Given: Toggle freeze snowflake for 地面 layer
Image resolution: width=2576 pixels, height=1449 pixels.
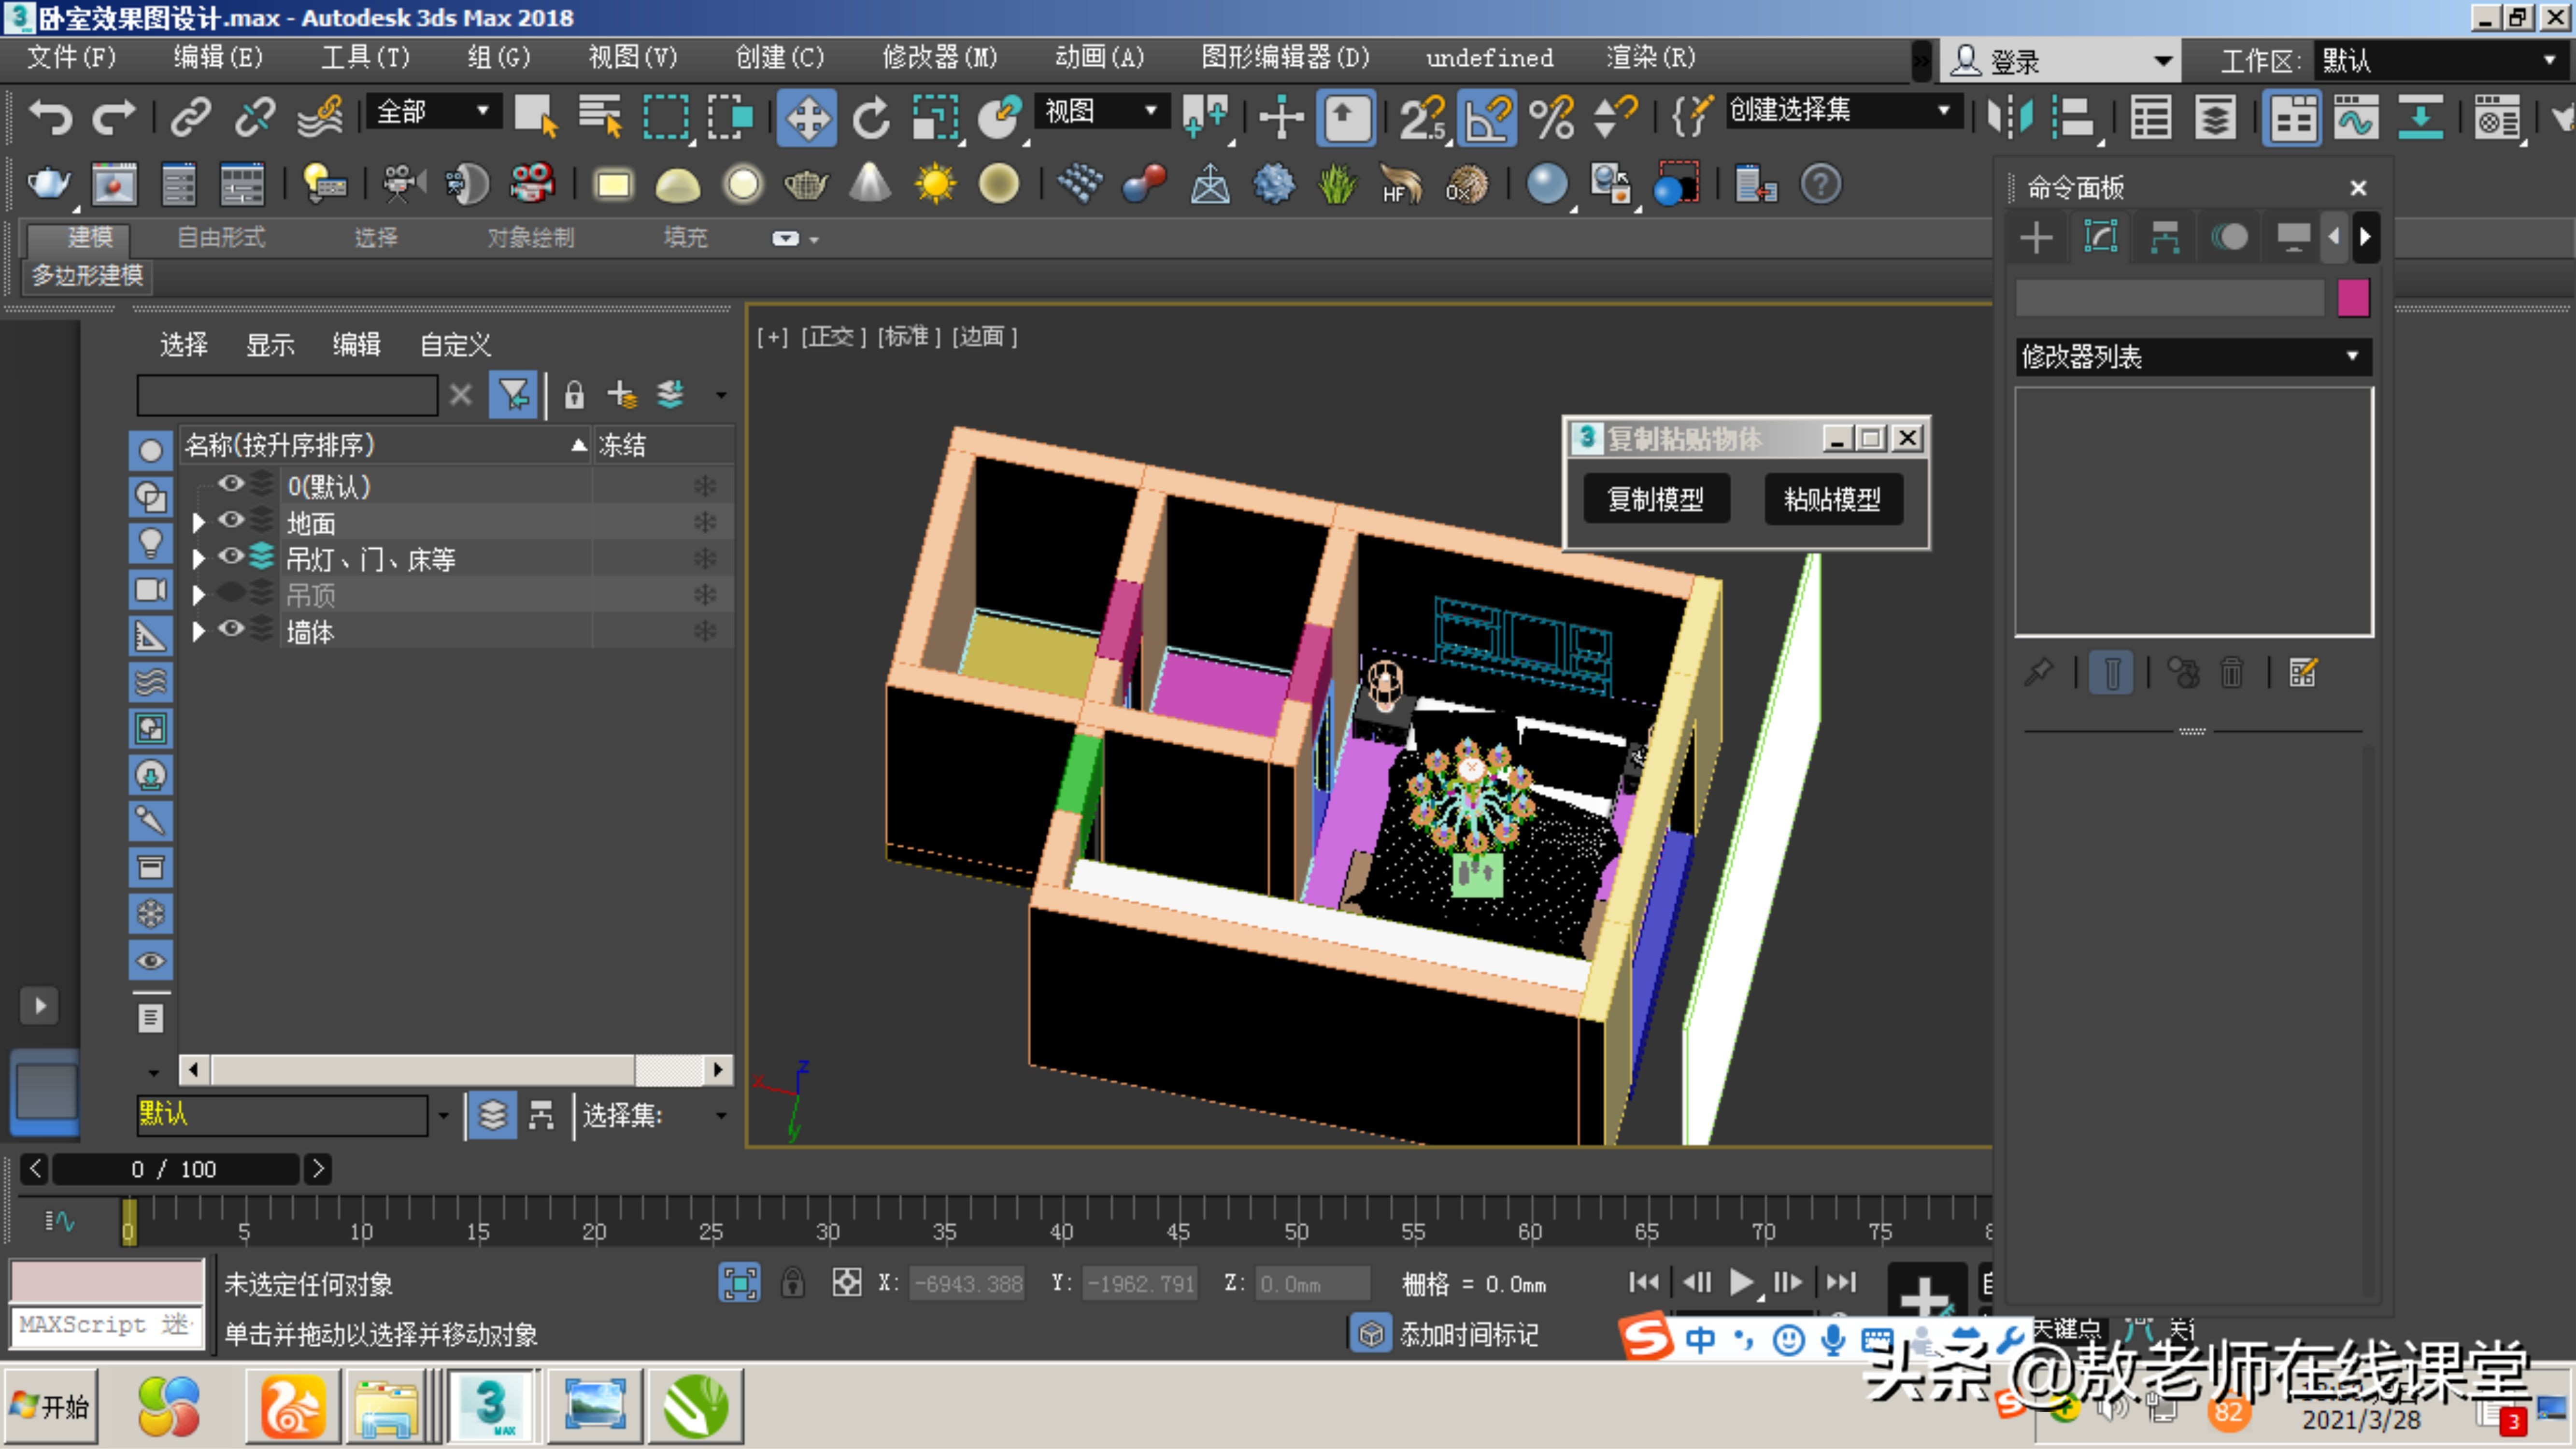Looking at the screenshot, I should pyautogui.click(x=706, y=522).
